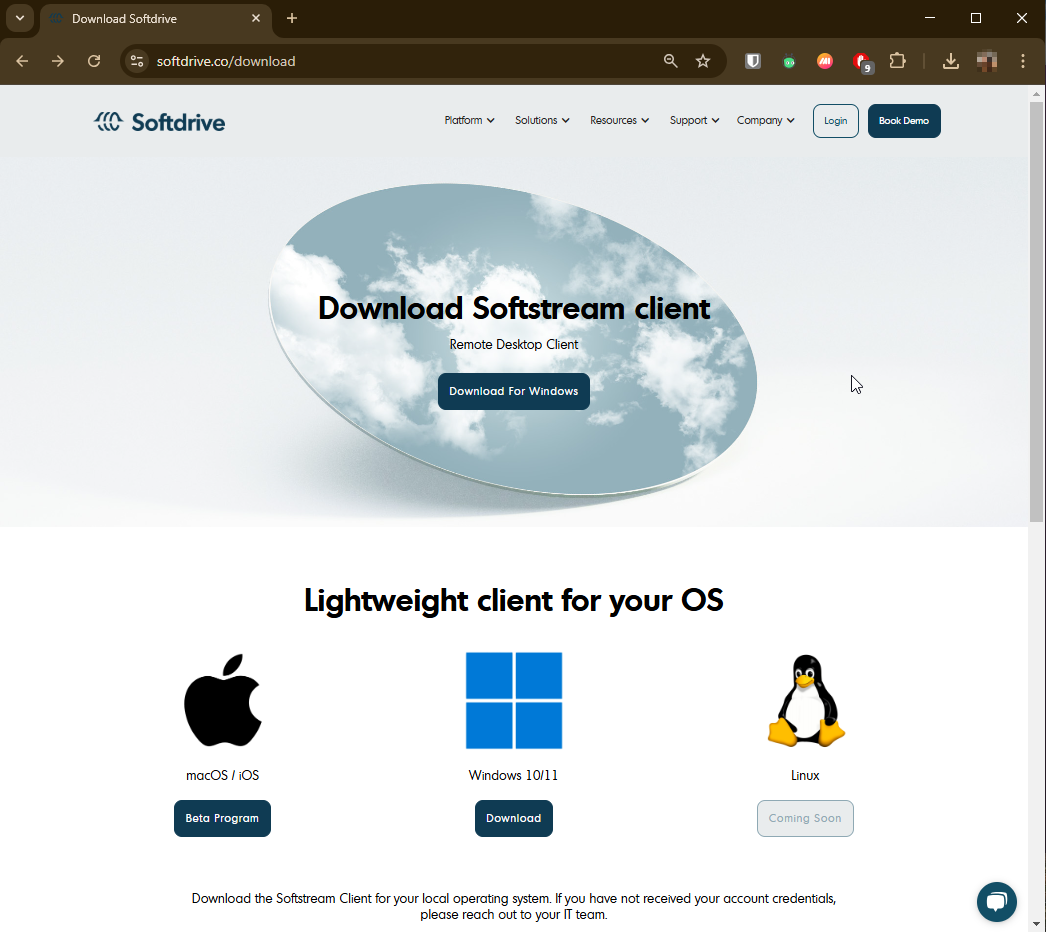Open the live chat bubble widget
The width and height of the screenshot is (1046, 932).
[997, 902]
